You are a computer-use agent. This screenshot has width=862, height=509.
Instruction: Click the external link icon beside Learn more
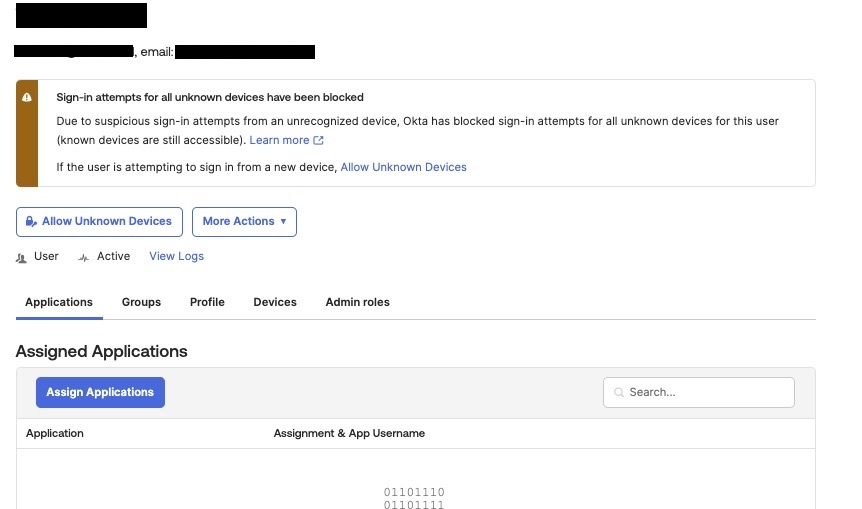click(319, 141)
